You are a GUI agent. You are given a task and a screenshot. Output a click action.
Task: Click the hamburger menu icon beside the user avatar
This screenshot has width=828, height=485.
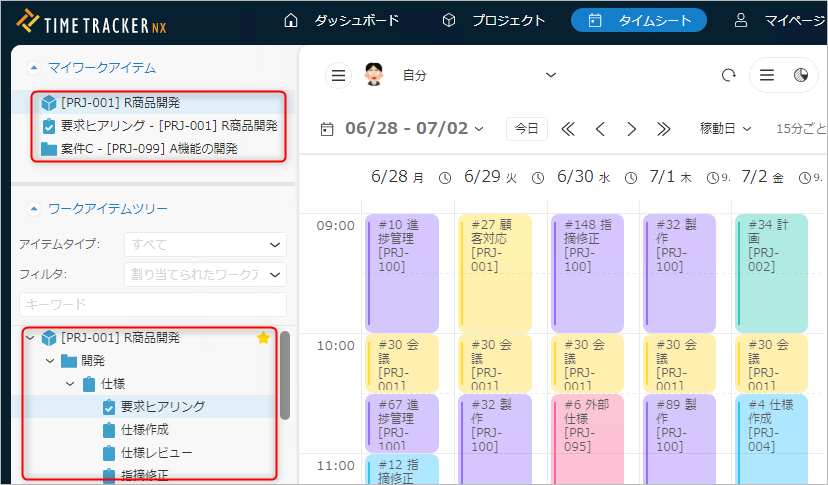tap(339, 75)
